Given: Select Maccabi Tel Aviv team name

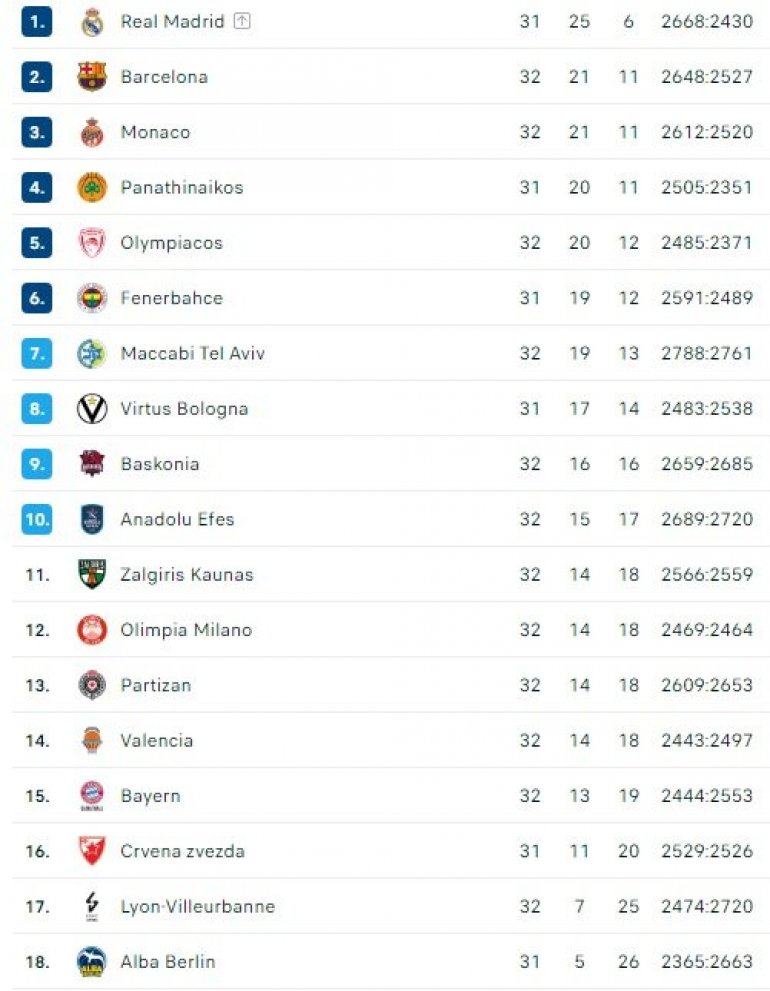Looking at the screenshot, I should point(192,353).
